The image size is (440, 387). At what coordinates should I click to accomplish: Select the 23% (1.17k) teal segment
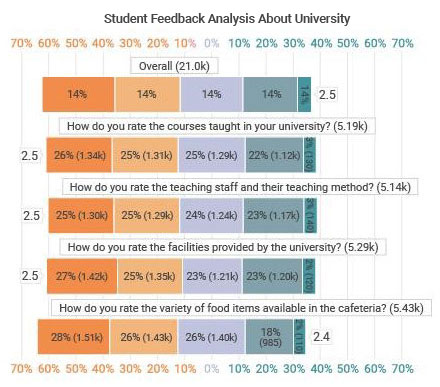click(x=274, y=215)
